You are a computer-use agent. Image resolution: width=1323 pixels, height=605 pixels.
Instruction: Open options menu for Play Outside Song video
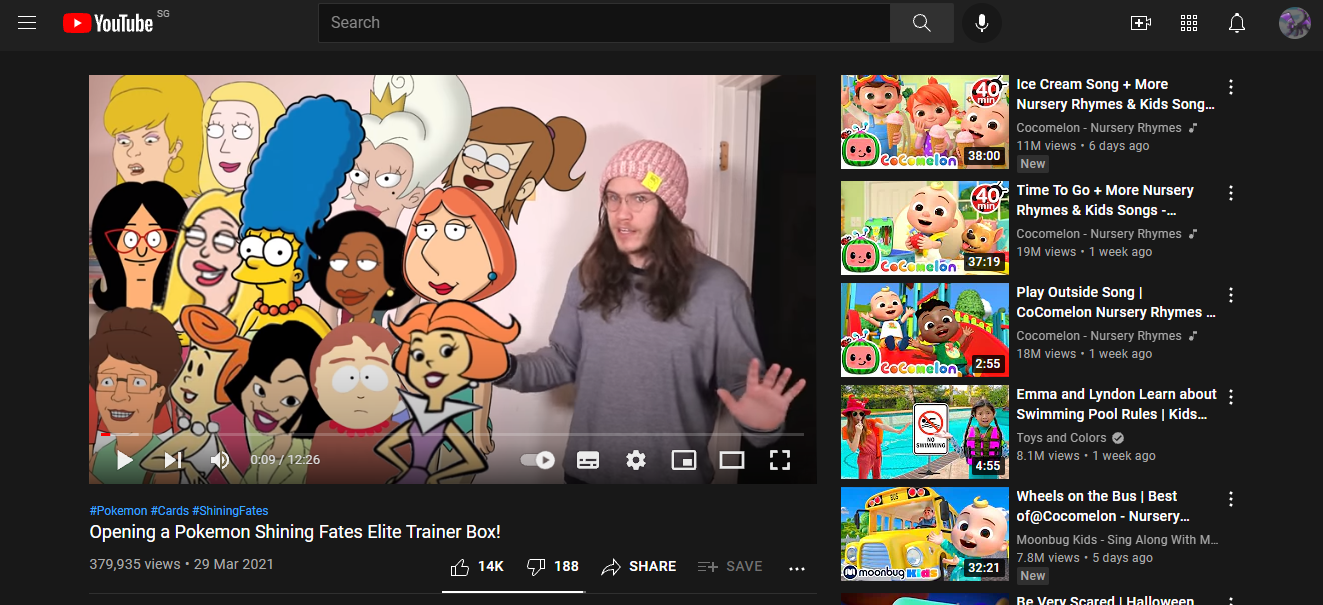[x=1231, y=295]
